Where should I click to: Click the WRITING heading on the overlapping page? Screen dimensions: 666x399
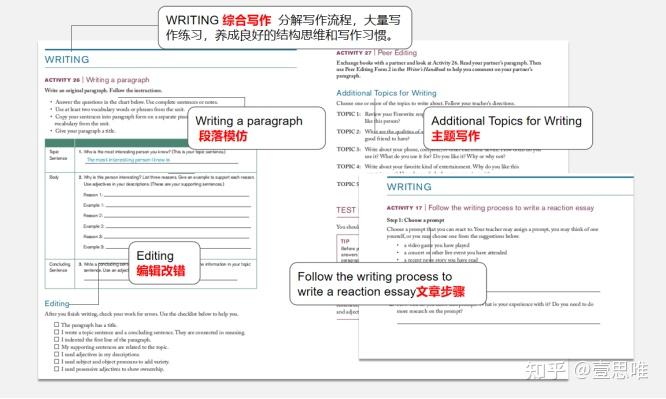coord(409,187)
